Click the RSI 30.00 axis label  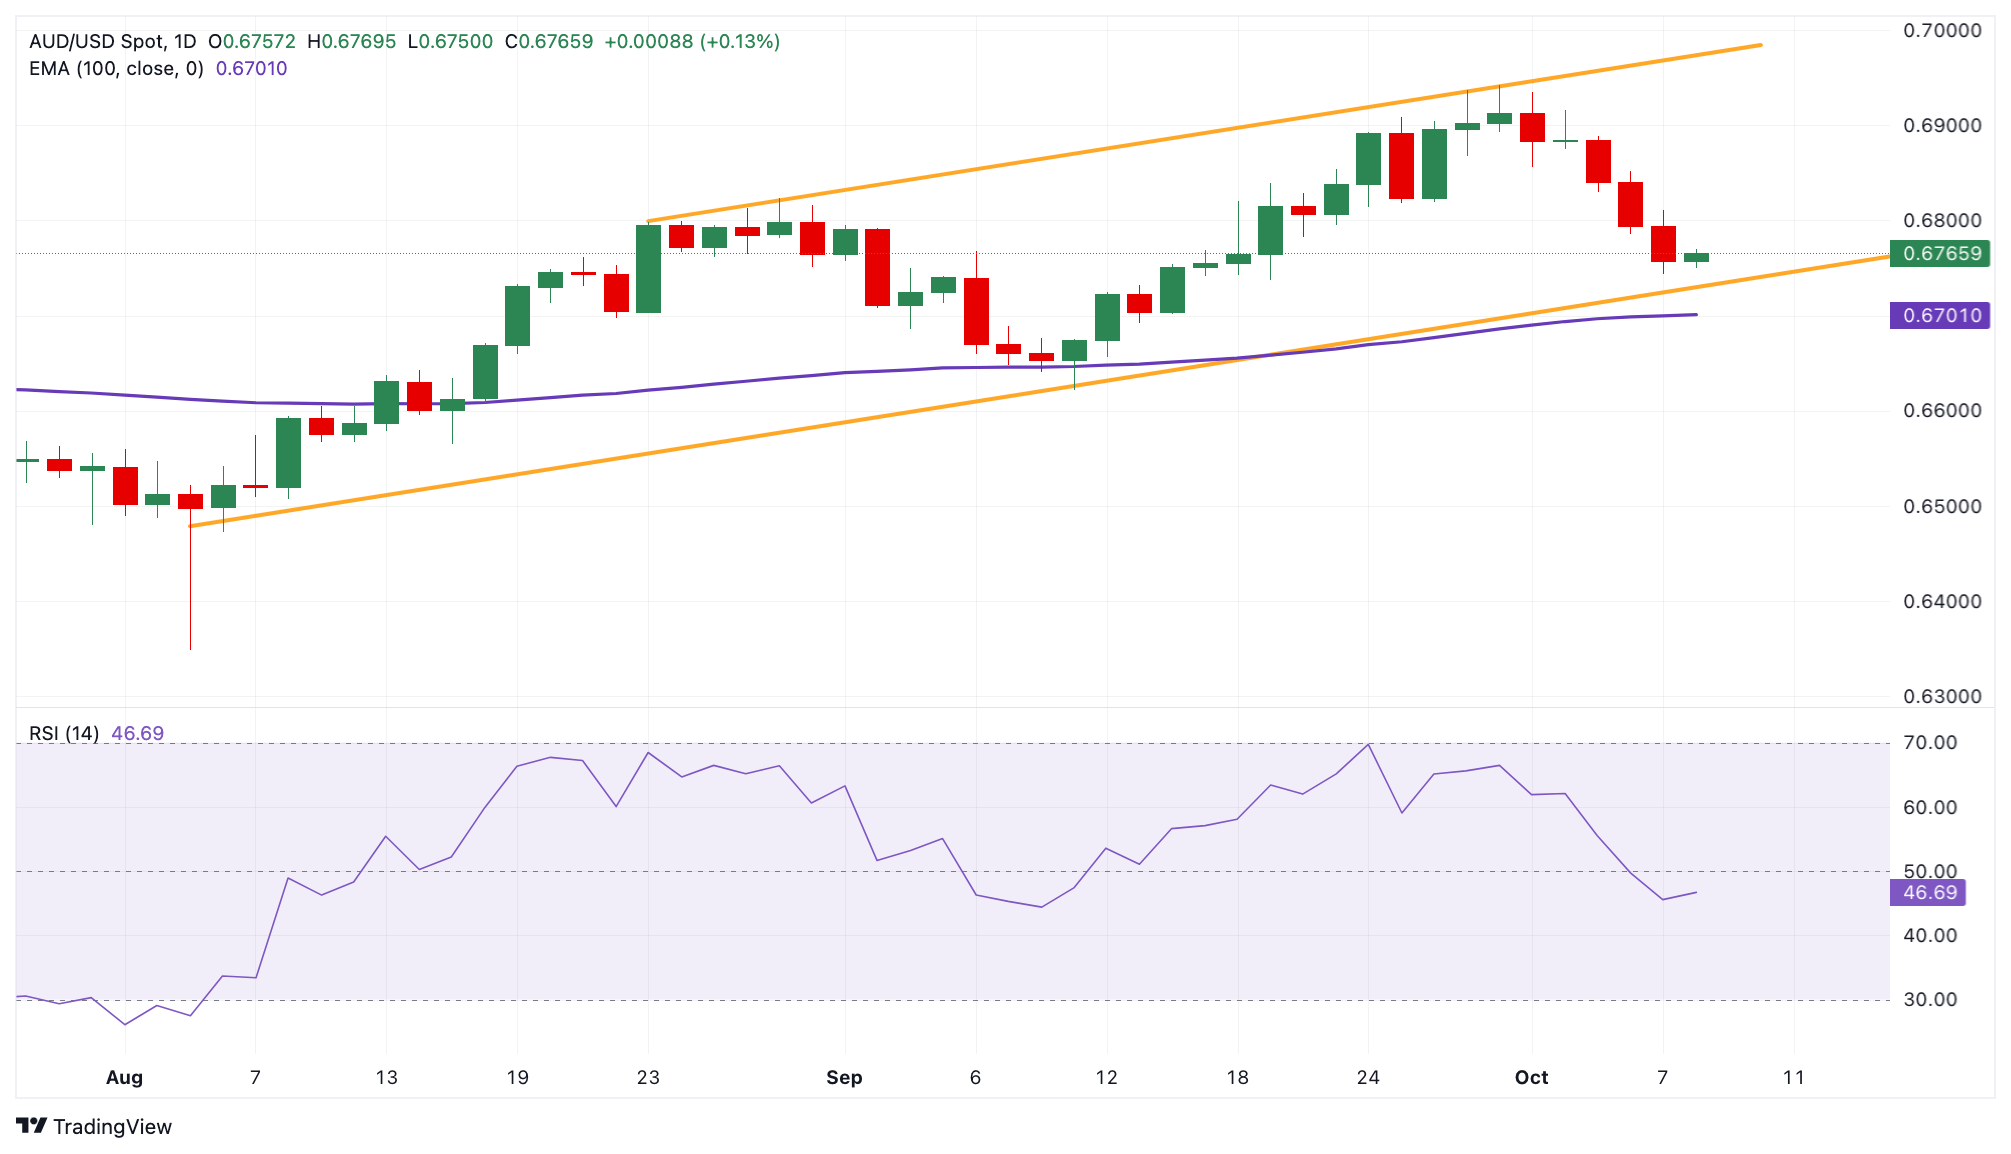click(1930, 1000)
